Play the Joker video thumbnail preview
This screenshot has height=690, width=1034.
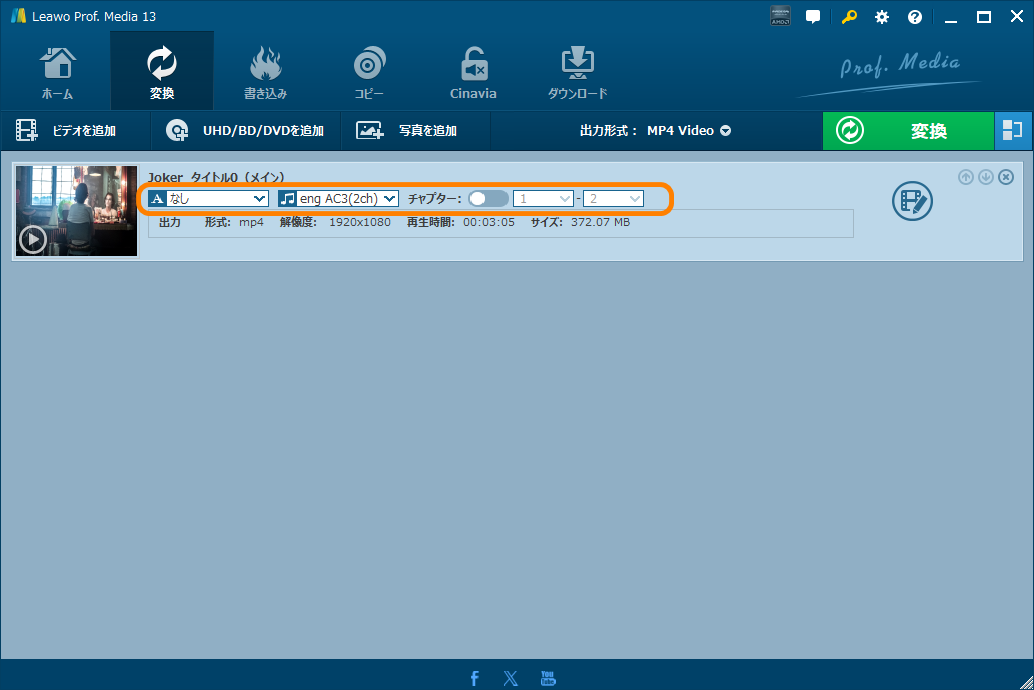coord(32,239)
